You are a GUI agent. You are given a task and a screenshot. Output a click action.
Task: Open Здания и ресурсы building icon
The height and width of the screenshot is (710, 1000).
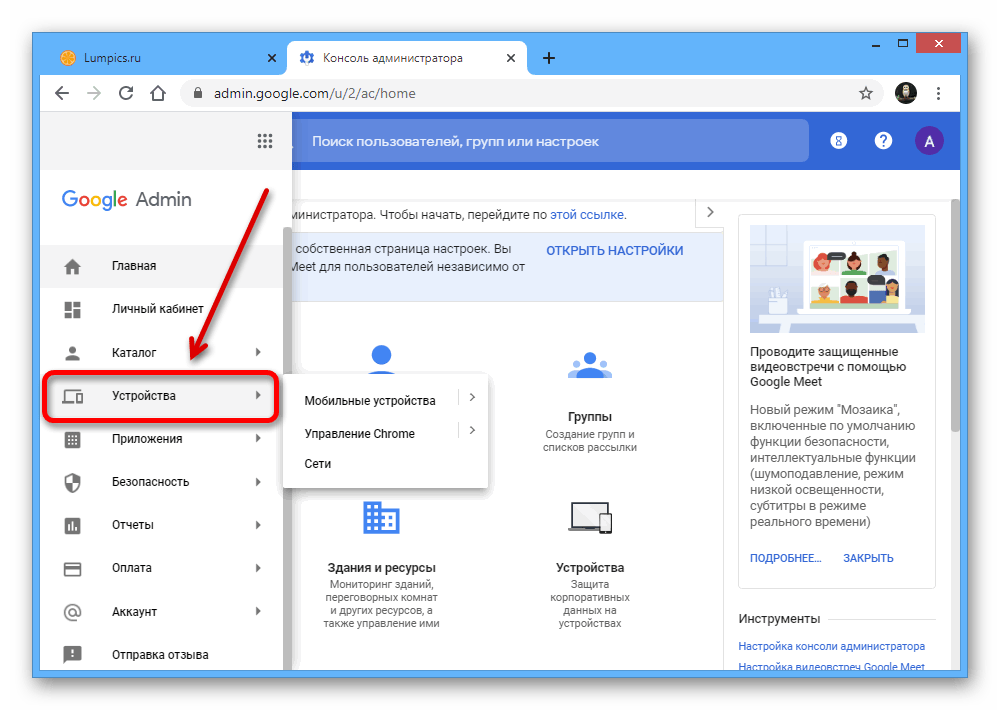tap(381, 517)
